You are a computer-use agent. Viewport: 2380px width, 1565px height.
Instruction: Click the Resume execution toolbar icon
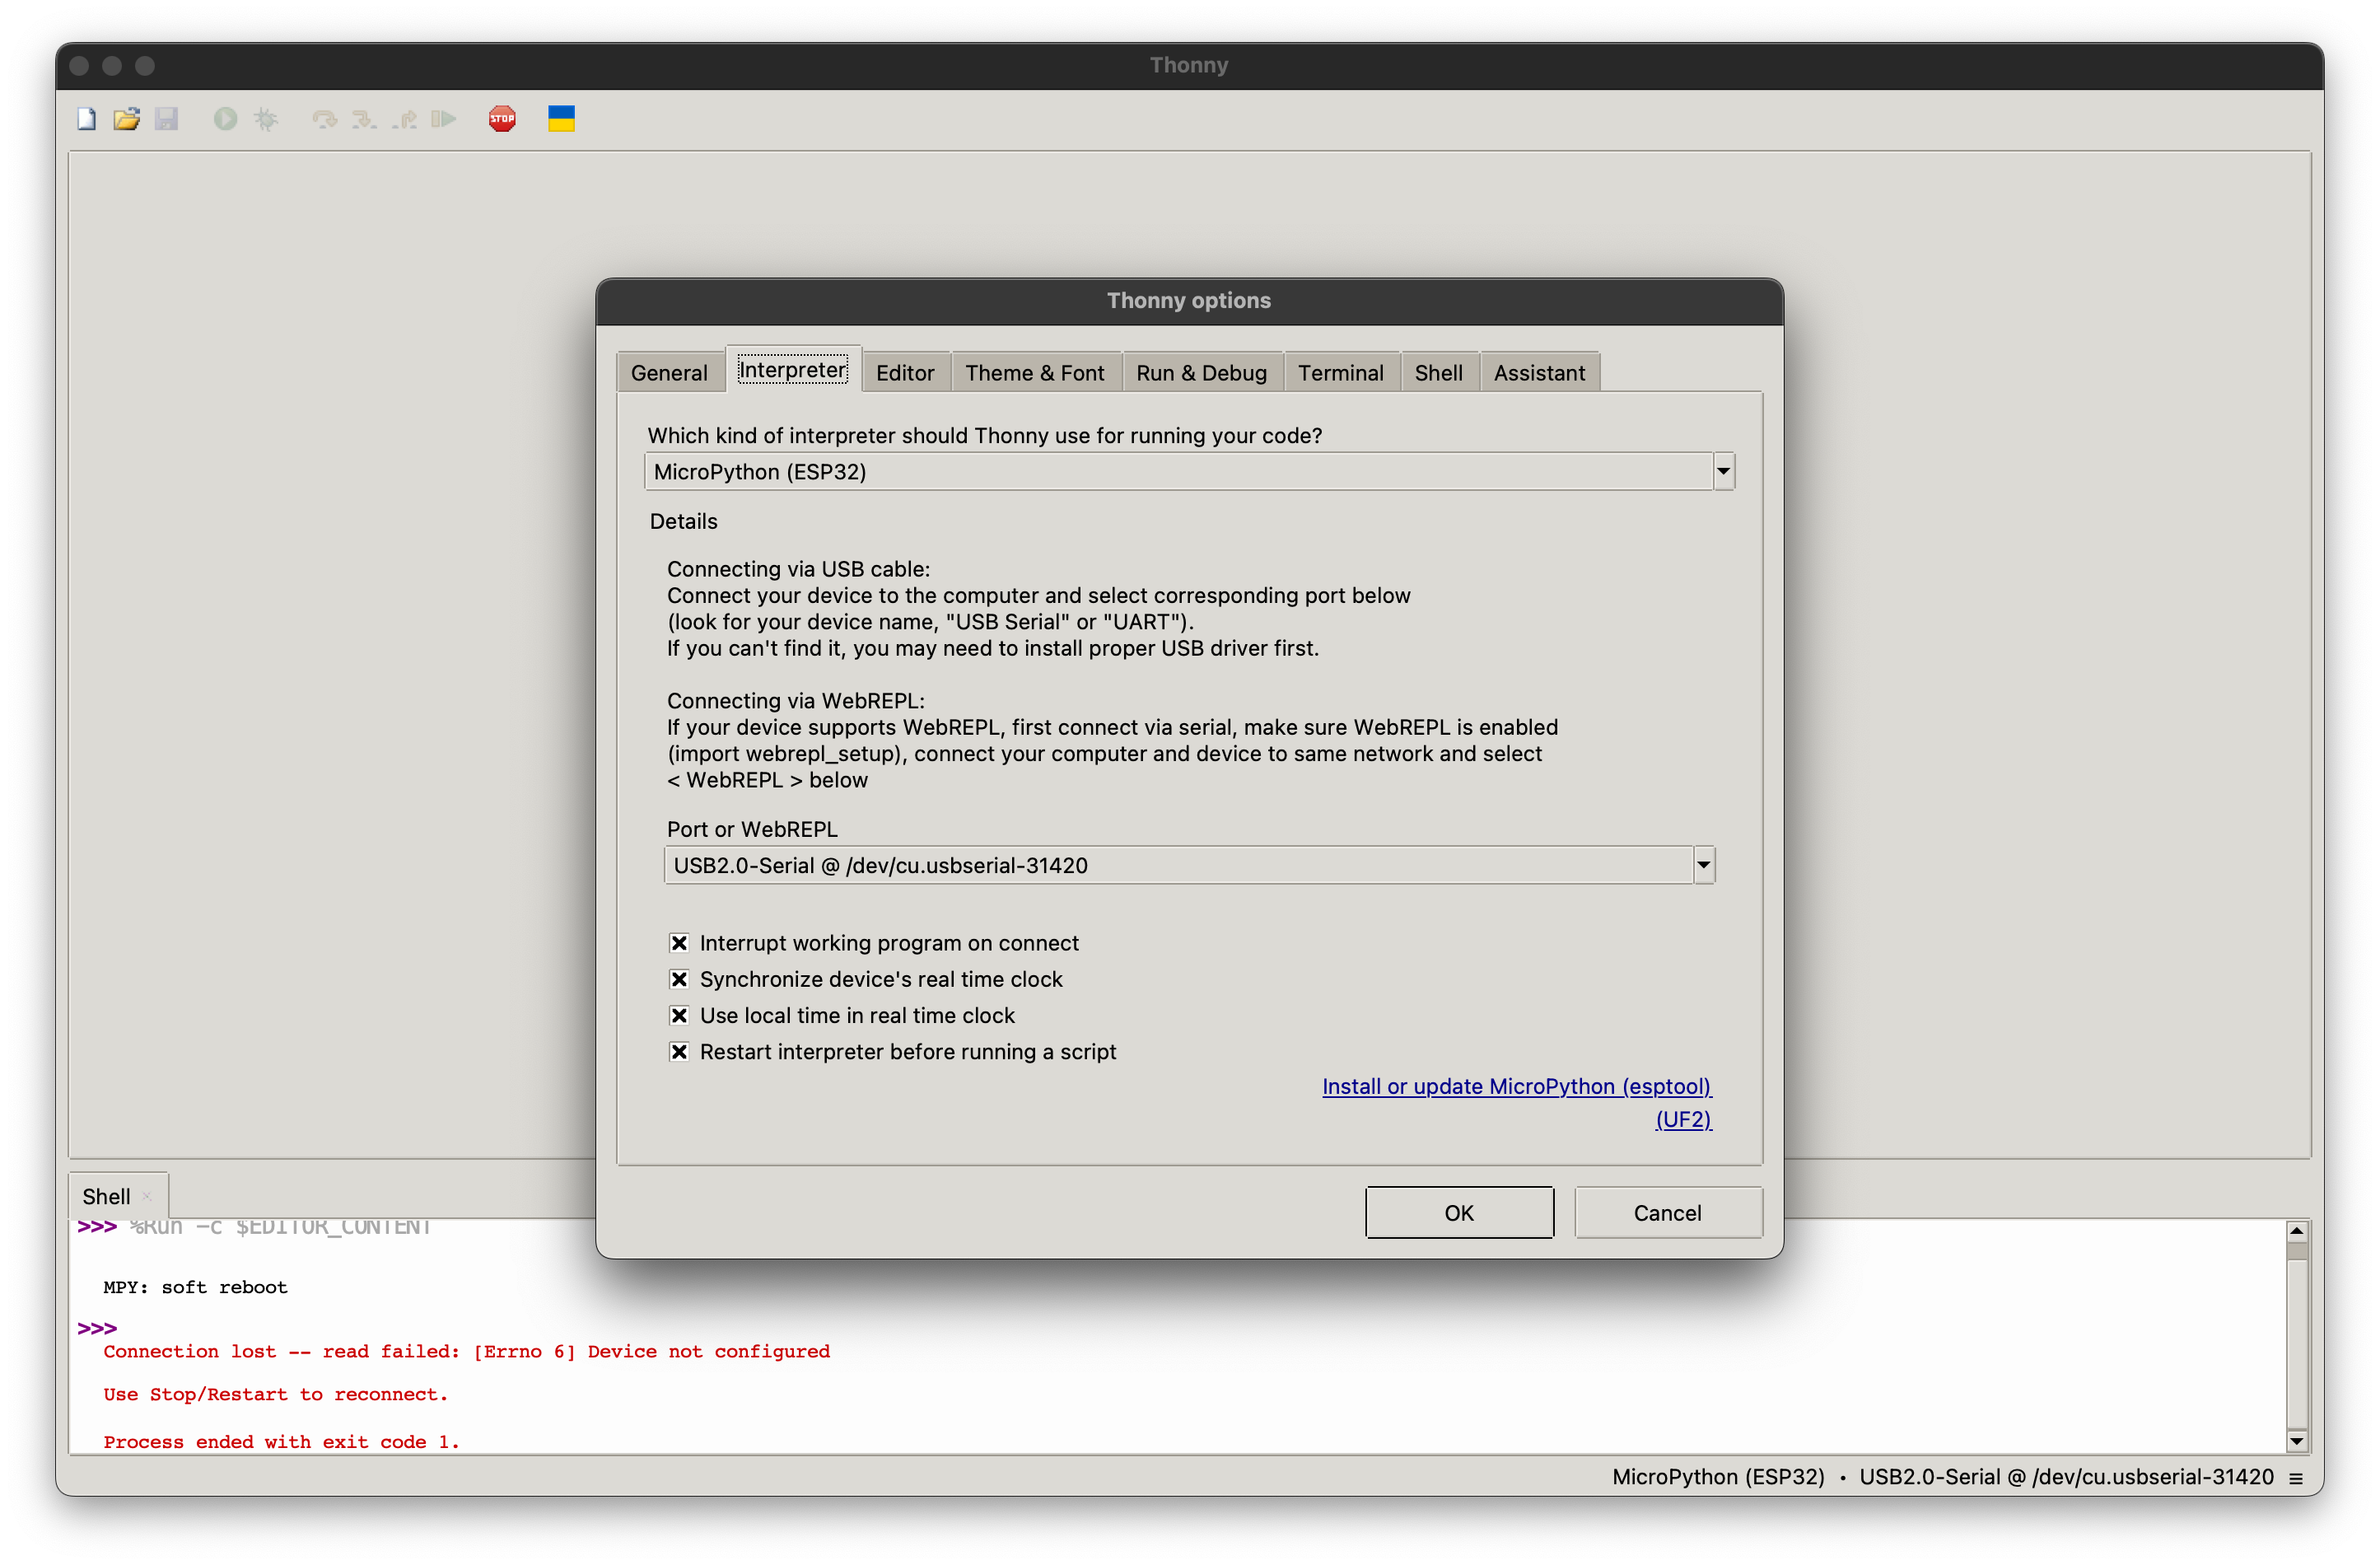pyautogui.click(x=444, y=119)
